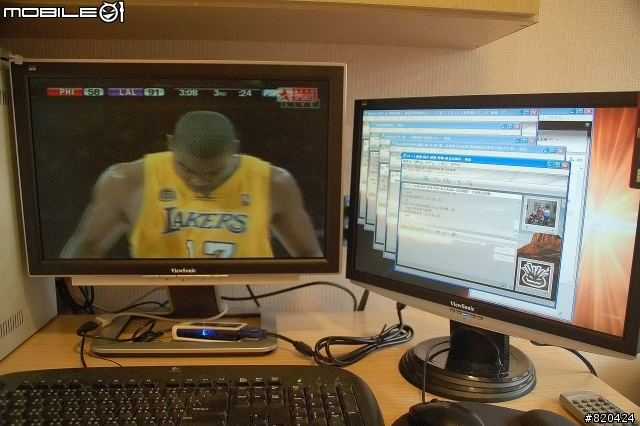Viewport: 640px width, 426px height.
Task: Open the last menu in front chat window
Action: [456, 164]
